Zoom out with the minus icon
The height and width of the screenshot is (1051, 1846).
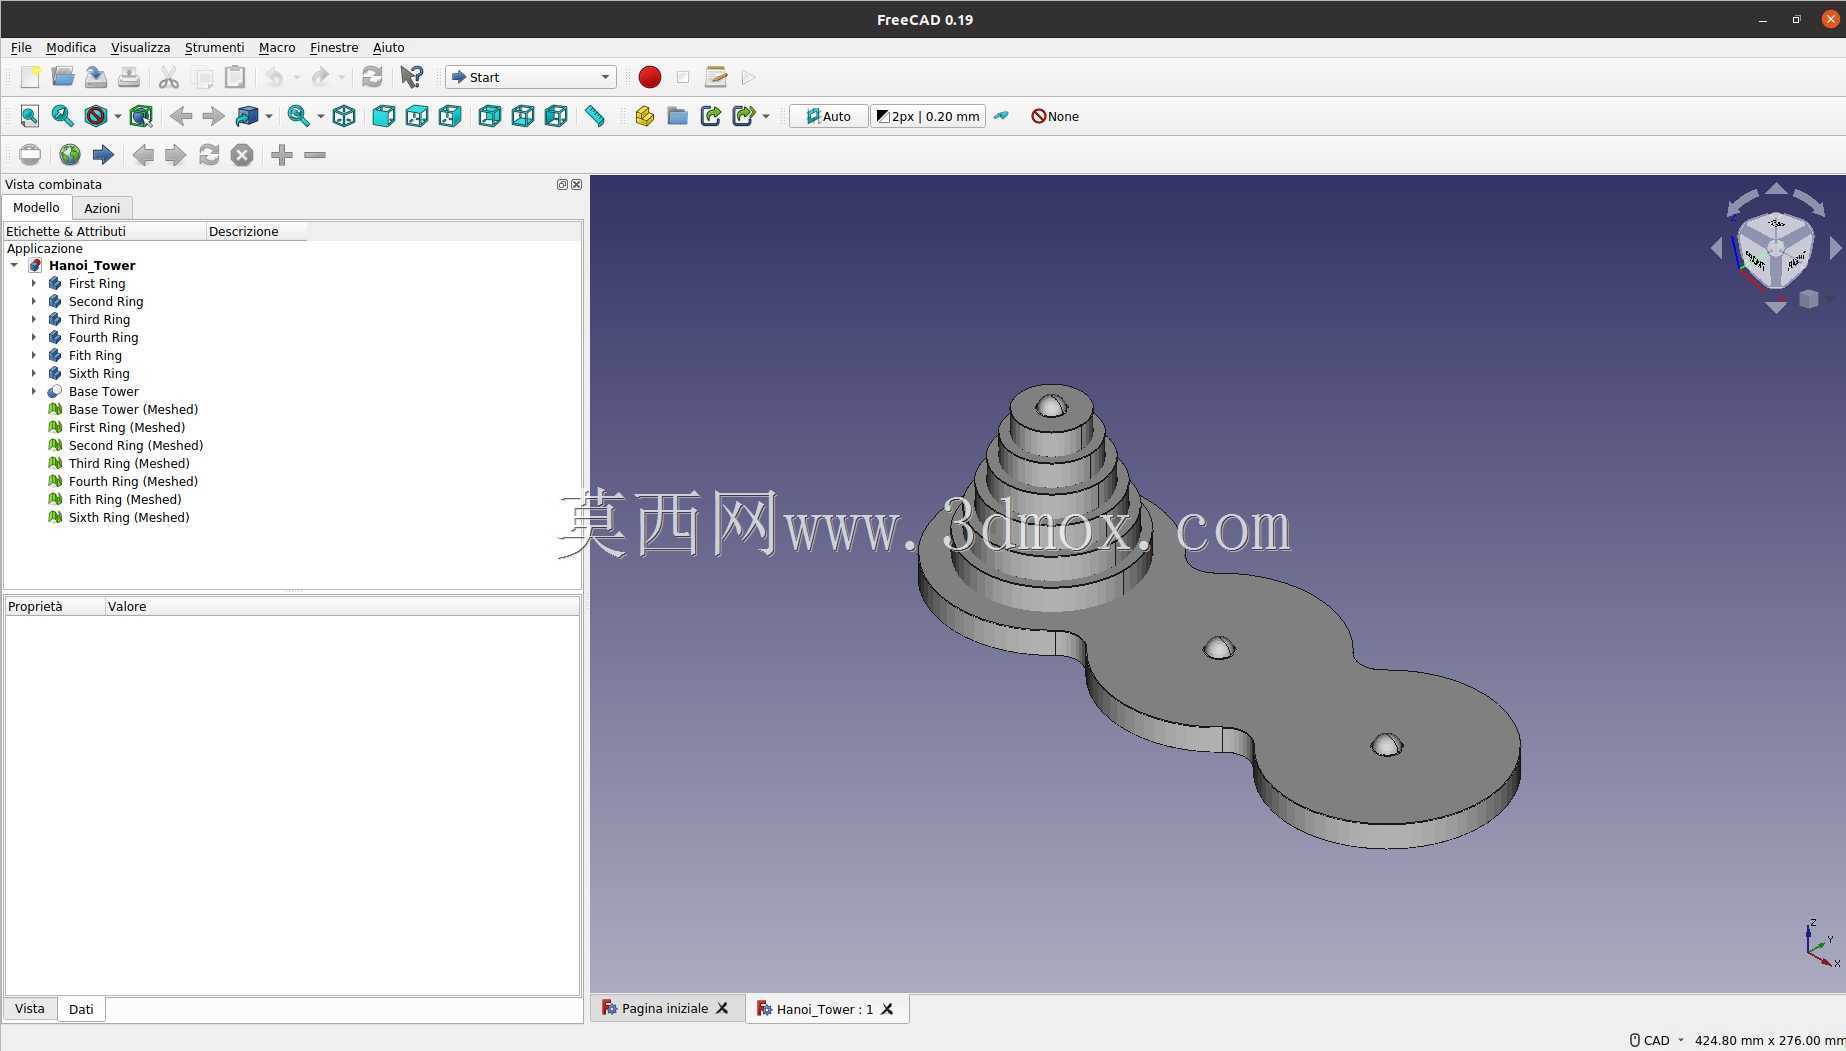click(315, 155)
